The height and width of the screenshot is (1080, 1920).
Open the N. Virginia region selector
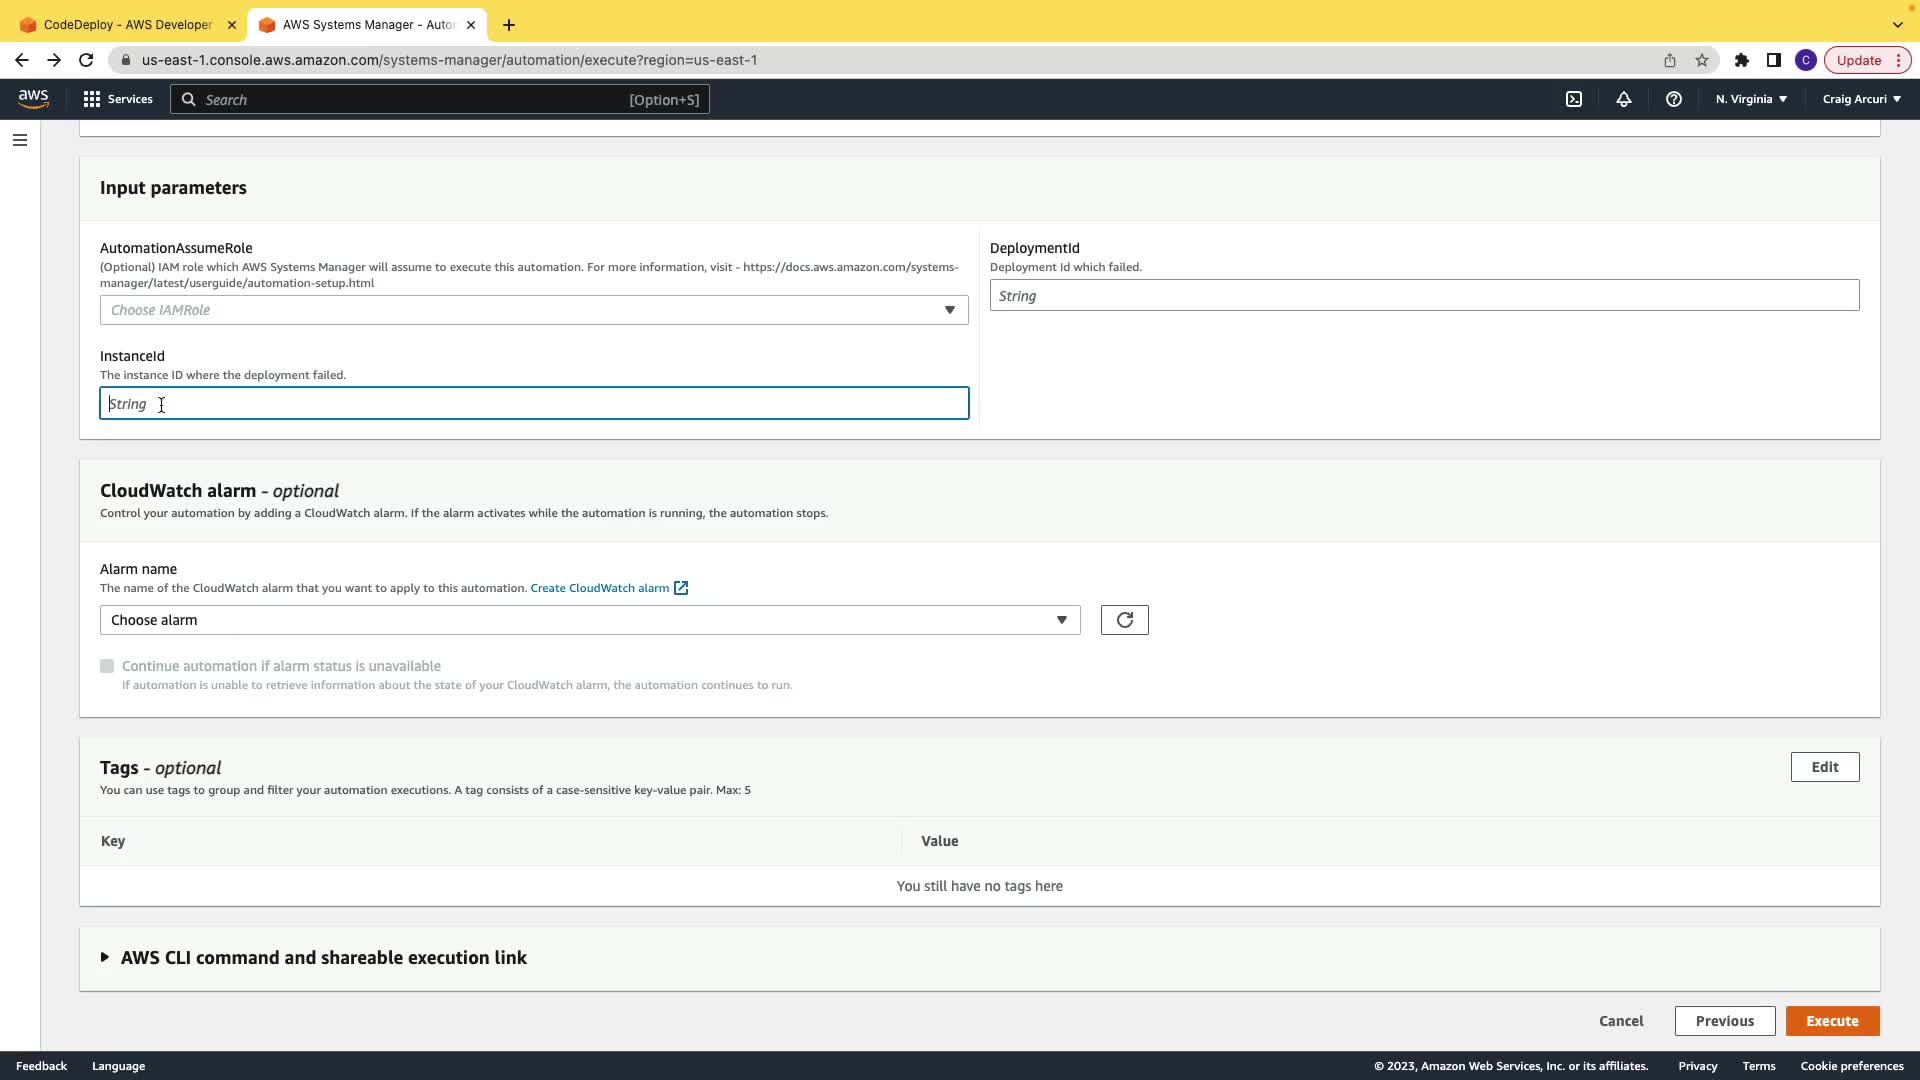(x=1751, y=99)
